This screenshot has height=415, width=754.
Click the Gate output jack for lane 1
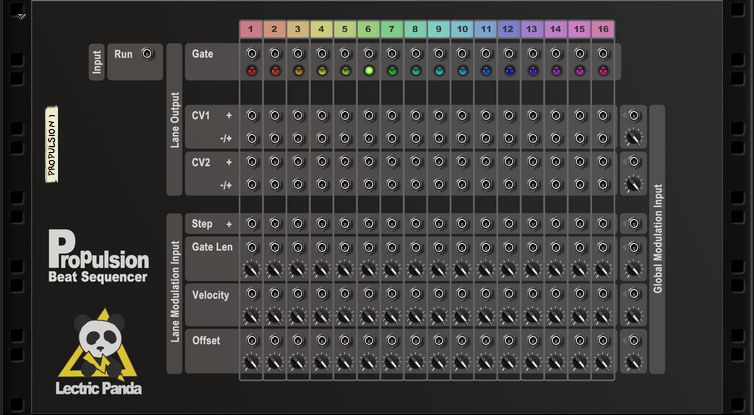tap(251, 54)
